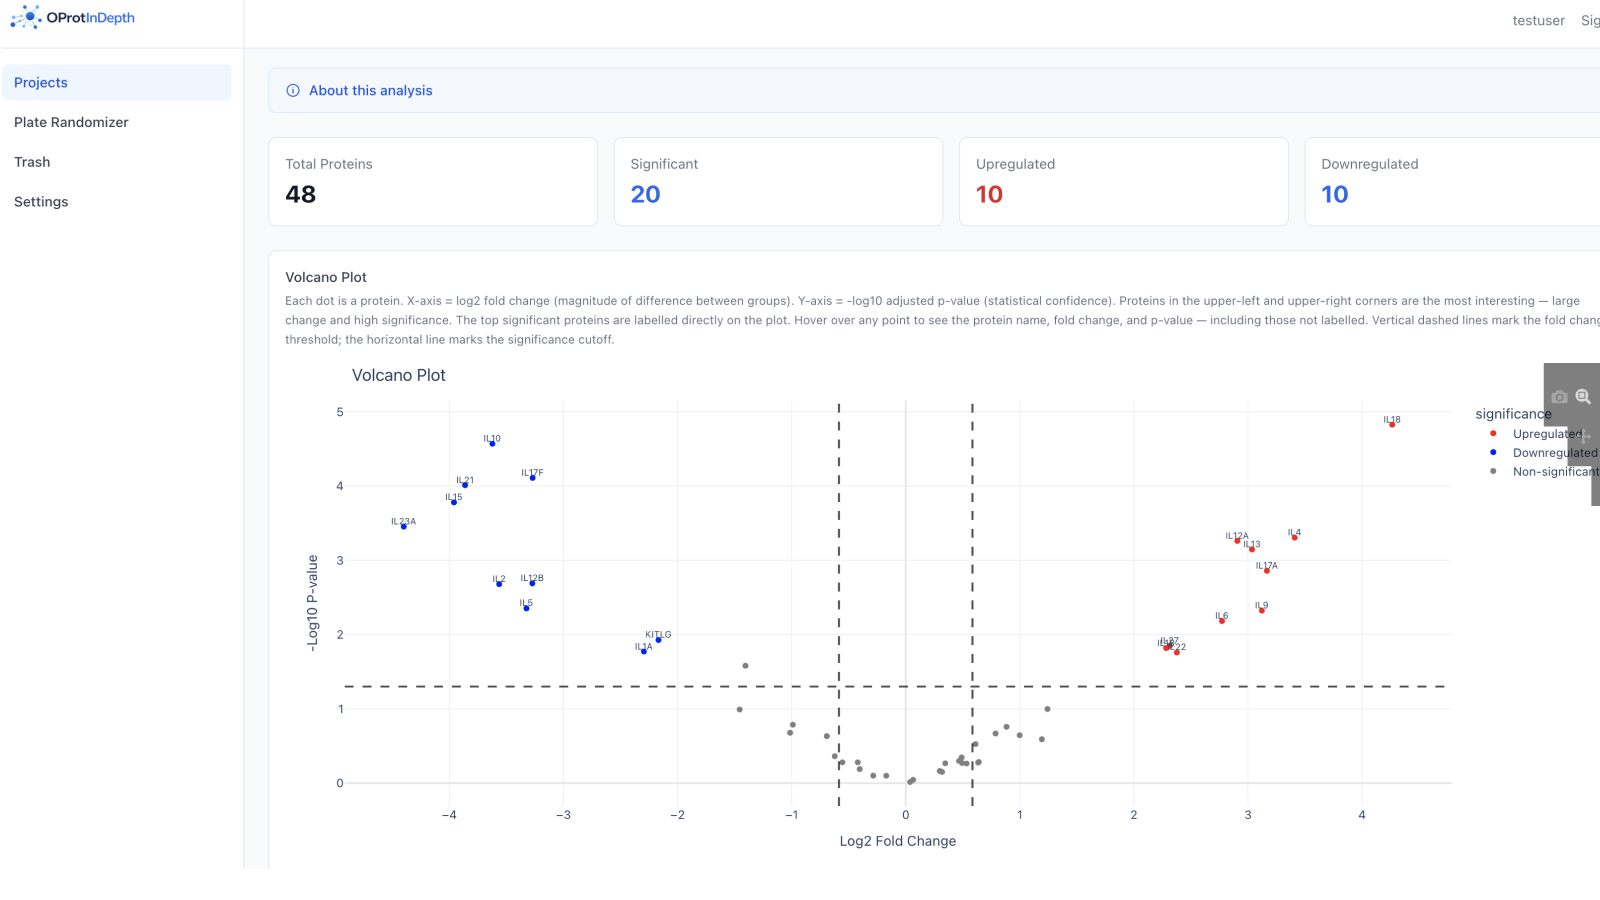Click the IL10 point on the volcano plot
1600x900 pixels.
[x=491, y=445]
